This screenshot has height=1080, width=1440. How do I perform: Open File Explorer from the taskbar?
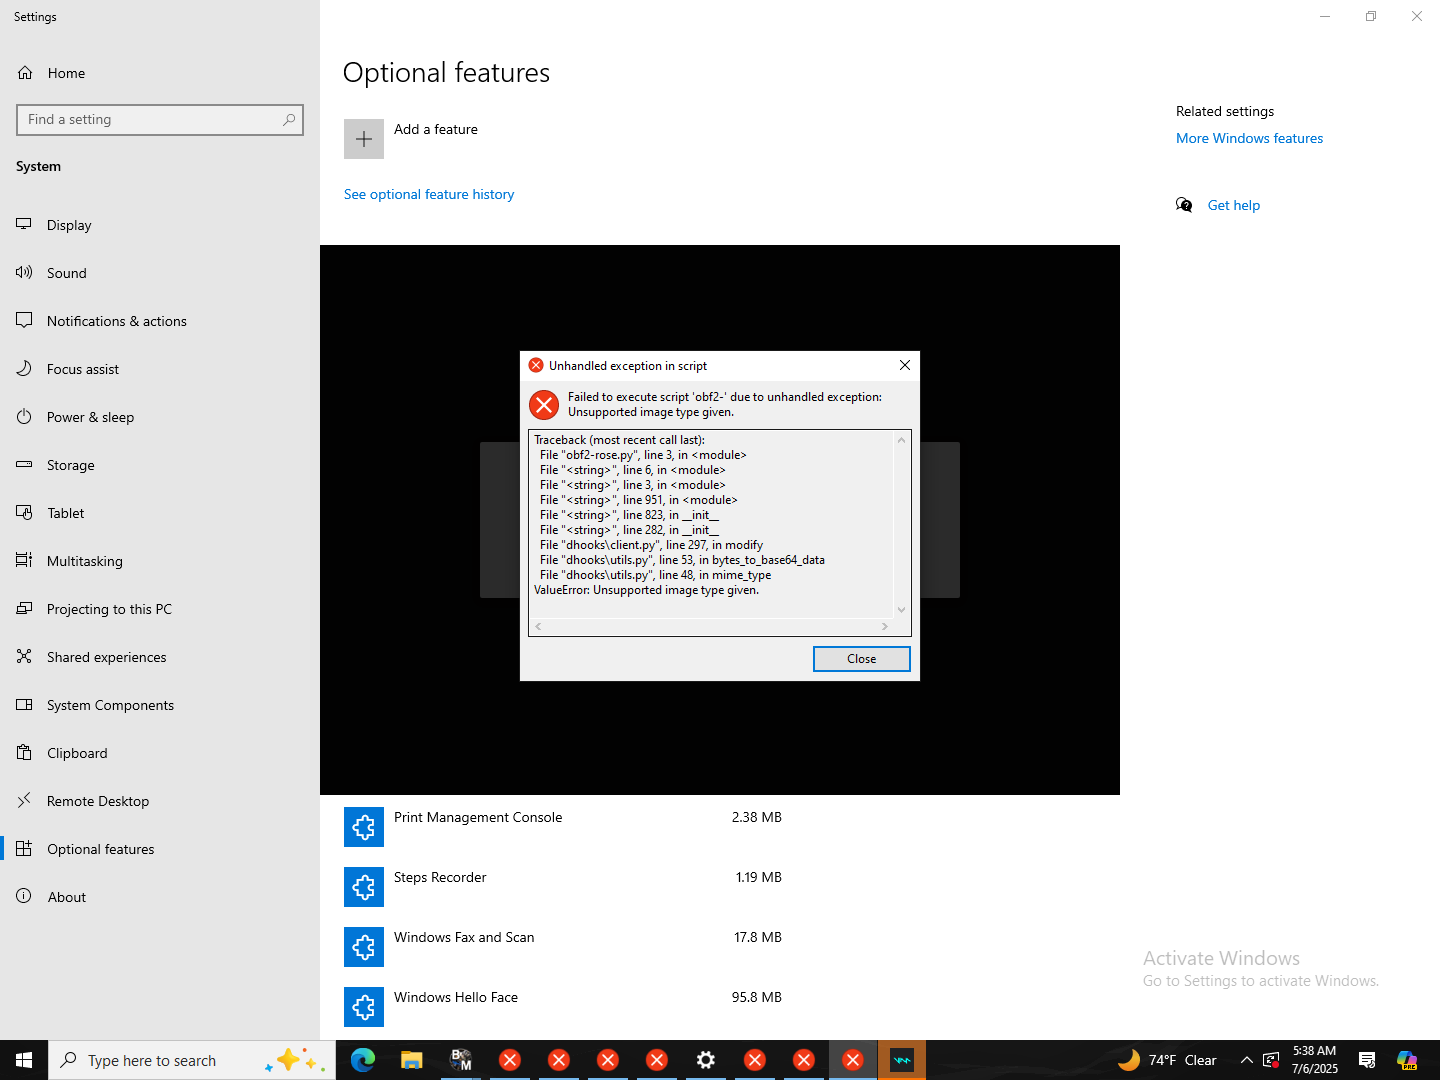[x=412, y=1060]
